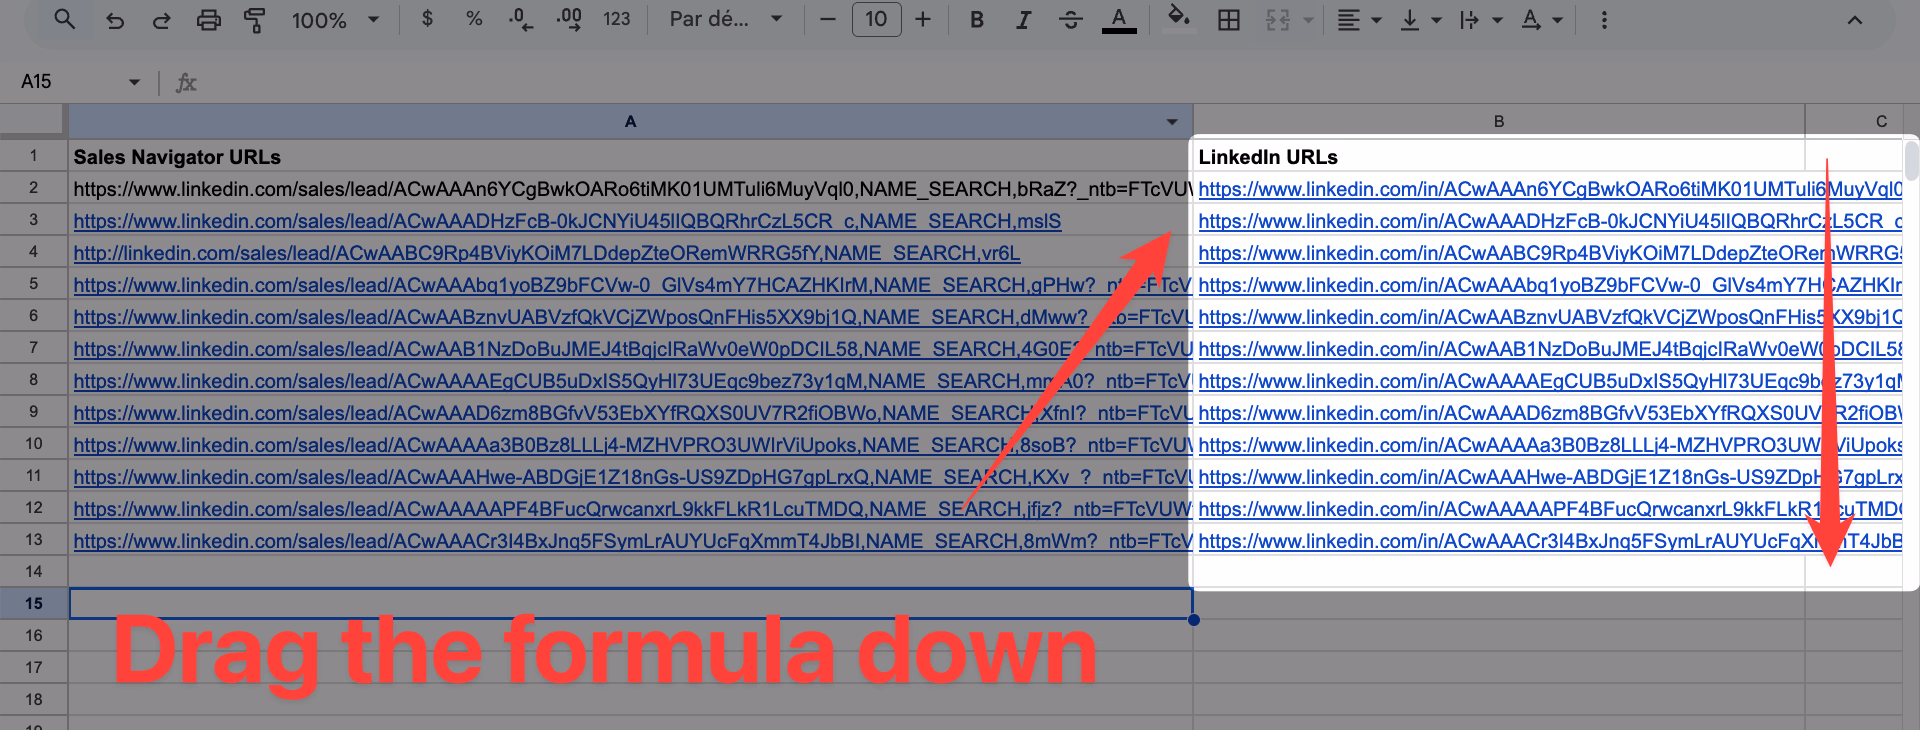
Task: Open the more options overflow menu
Action: [1604, 20]
